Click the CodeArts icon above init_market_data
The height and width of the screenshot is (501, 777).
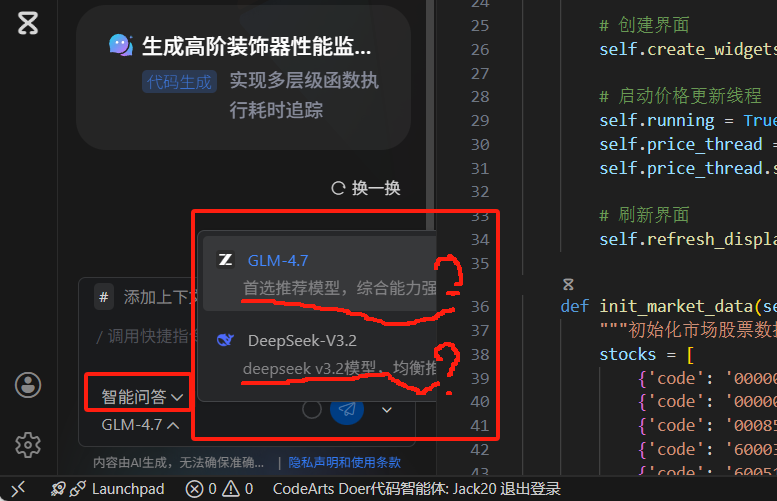click(568, 284)
